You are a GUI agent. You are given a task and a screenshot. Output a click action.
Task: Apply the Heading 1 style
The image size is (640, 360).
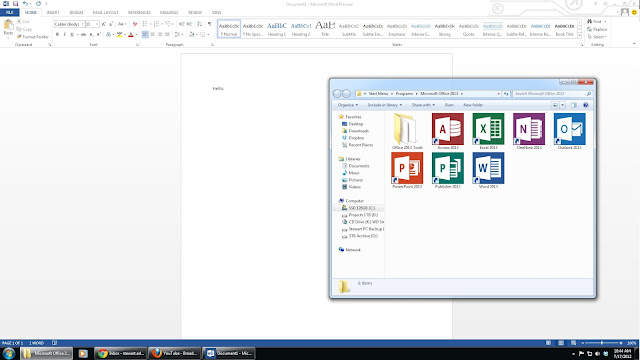(x=277, y=29)
